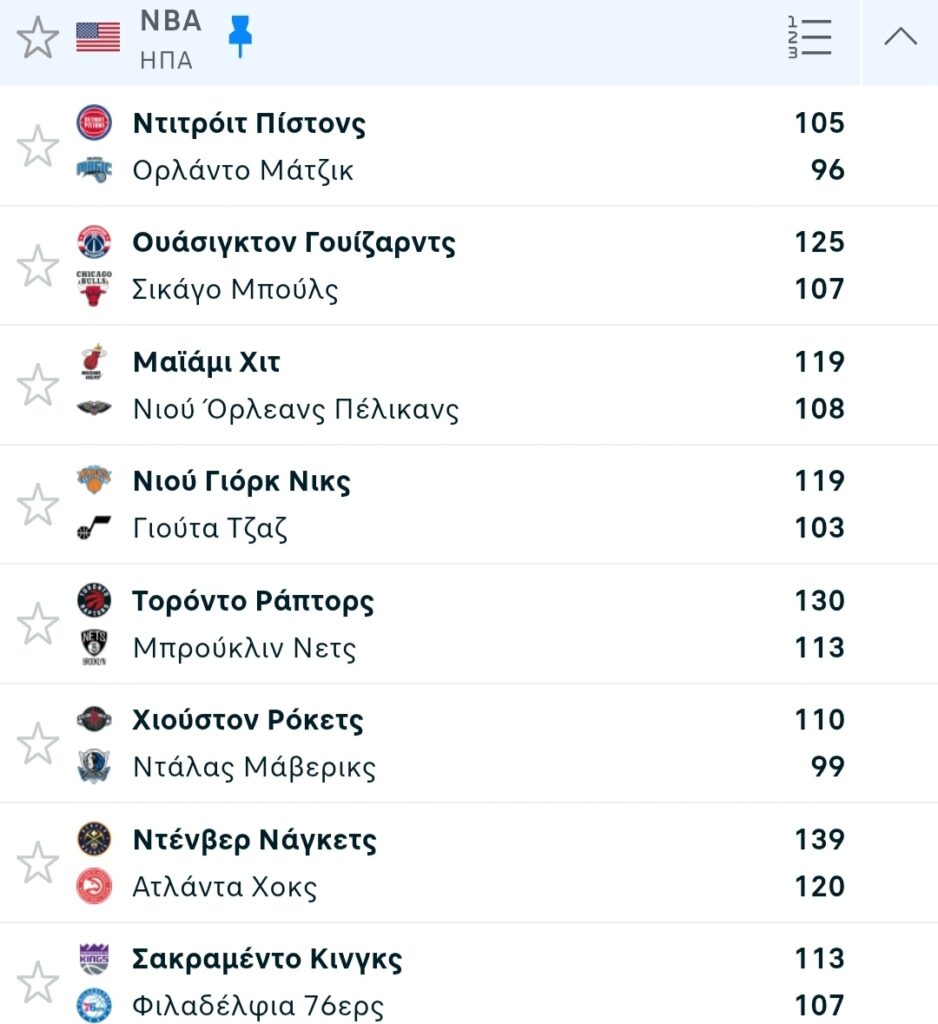
Task: Toggle favorite star for Pistons vs Magic
Action: click(x=38, y=147)
